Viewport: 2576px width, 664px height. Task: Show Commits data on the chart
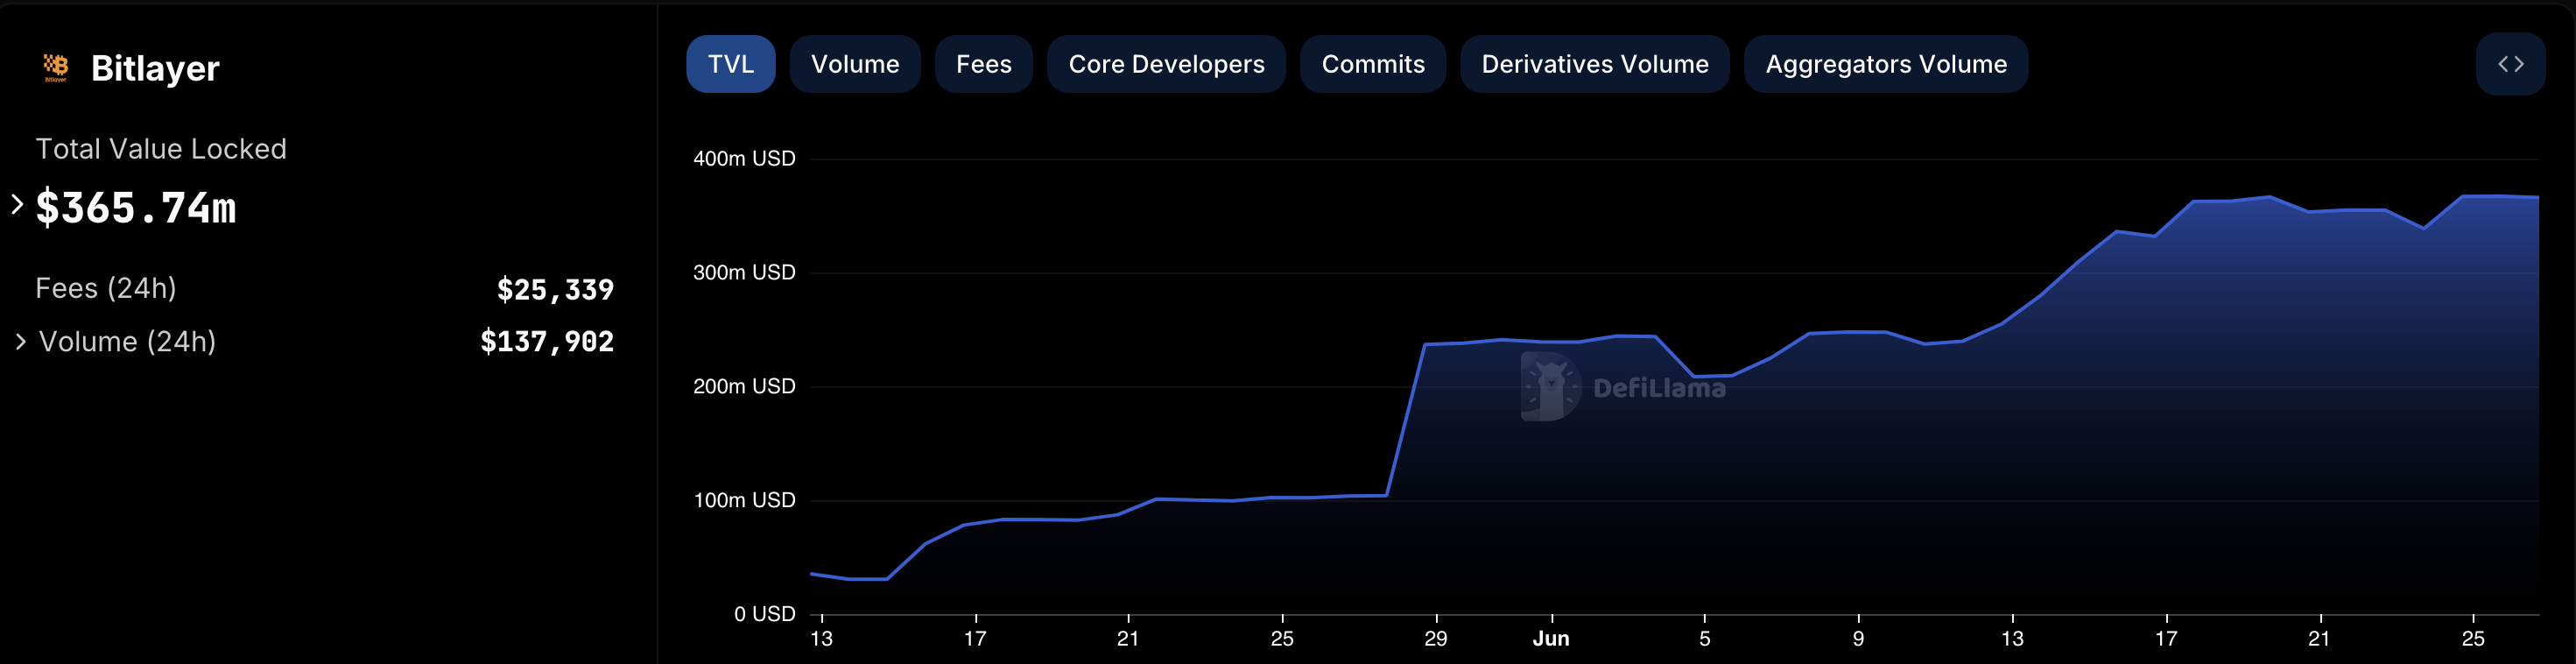click(x=1372, y=65)
